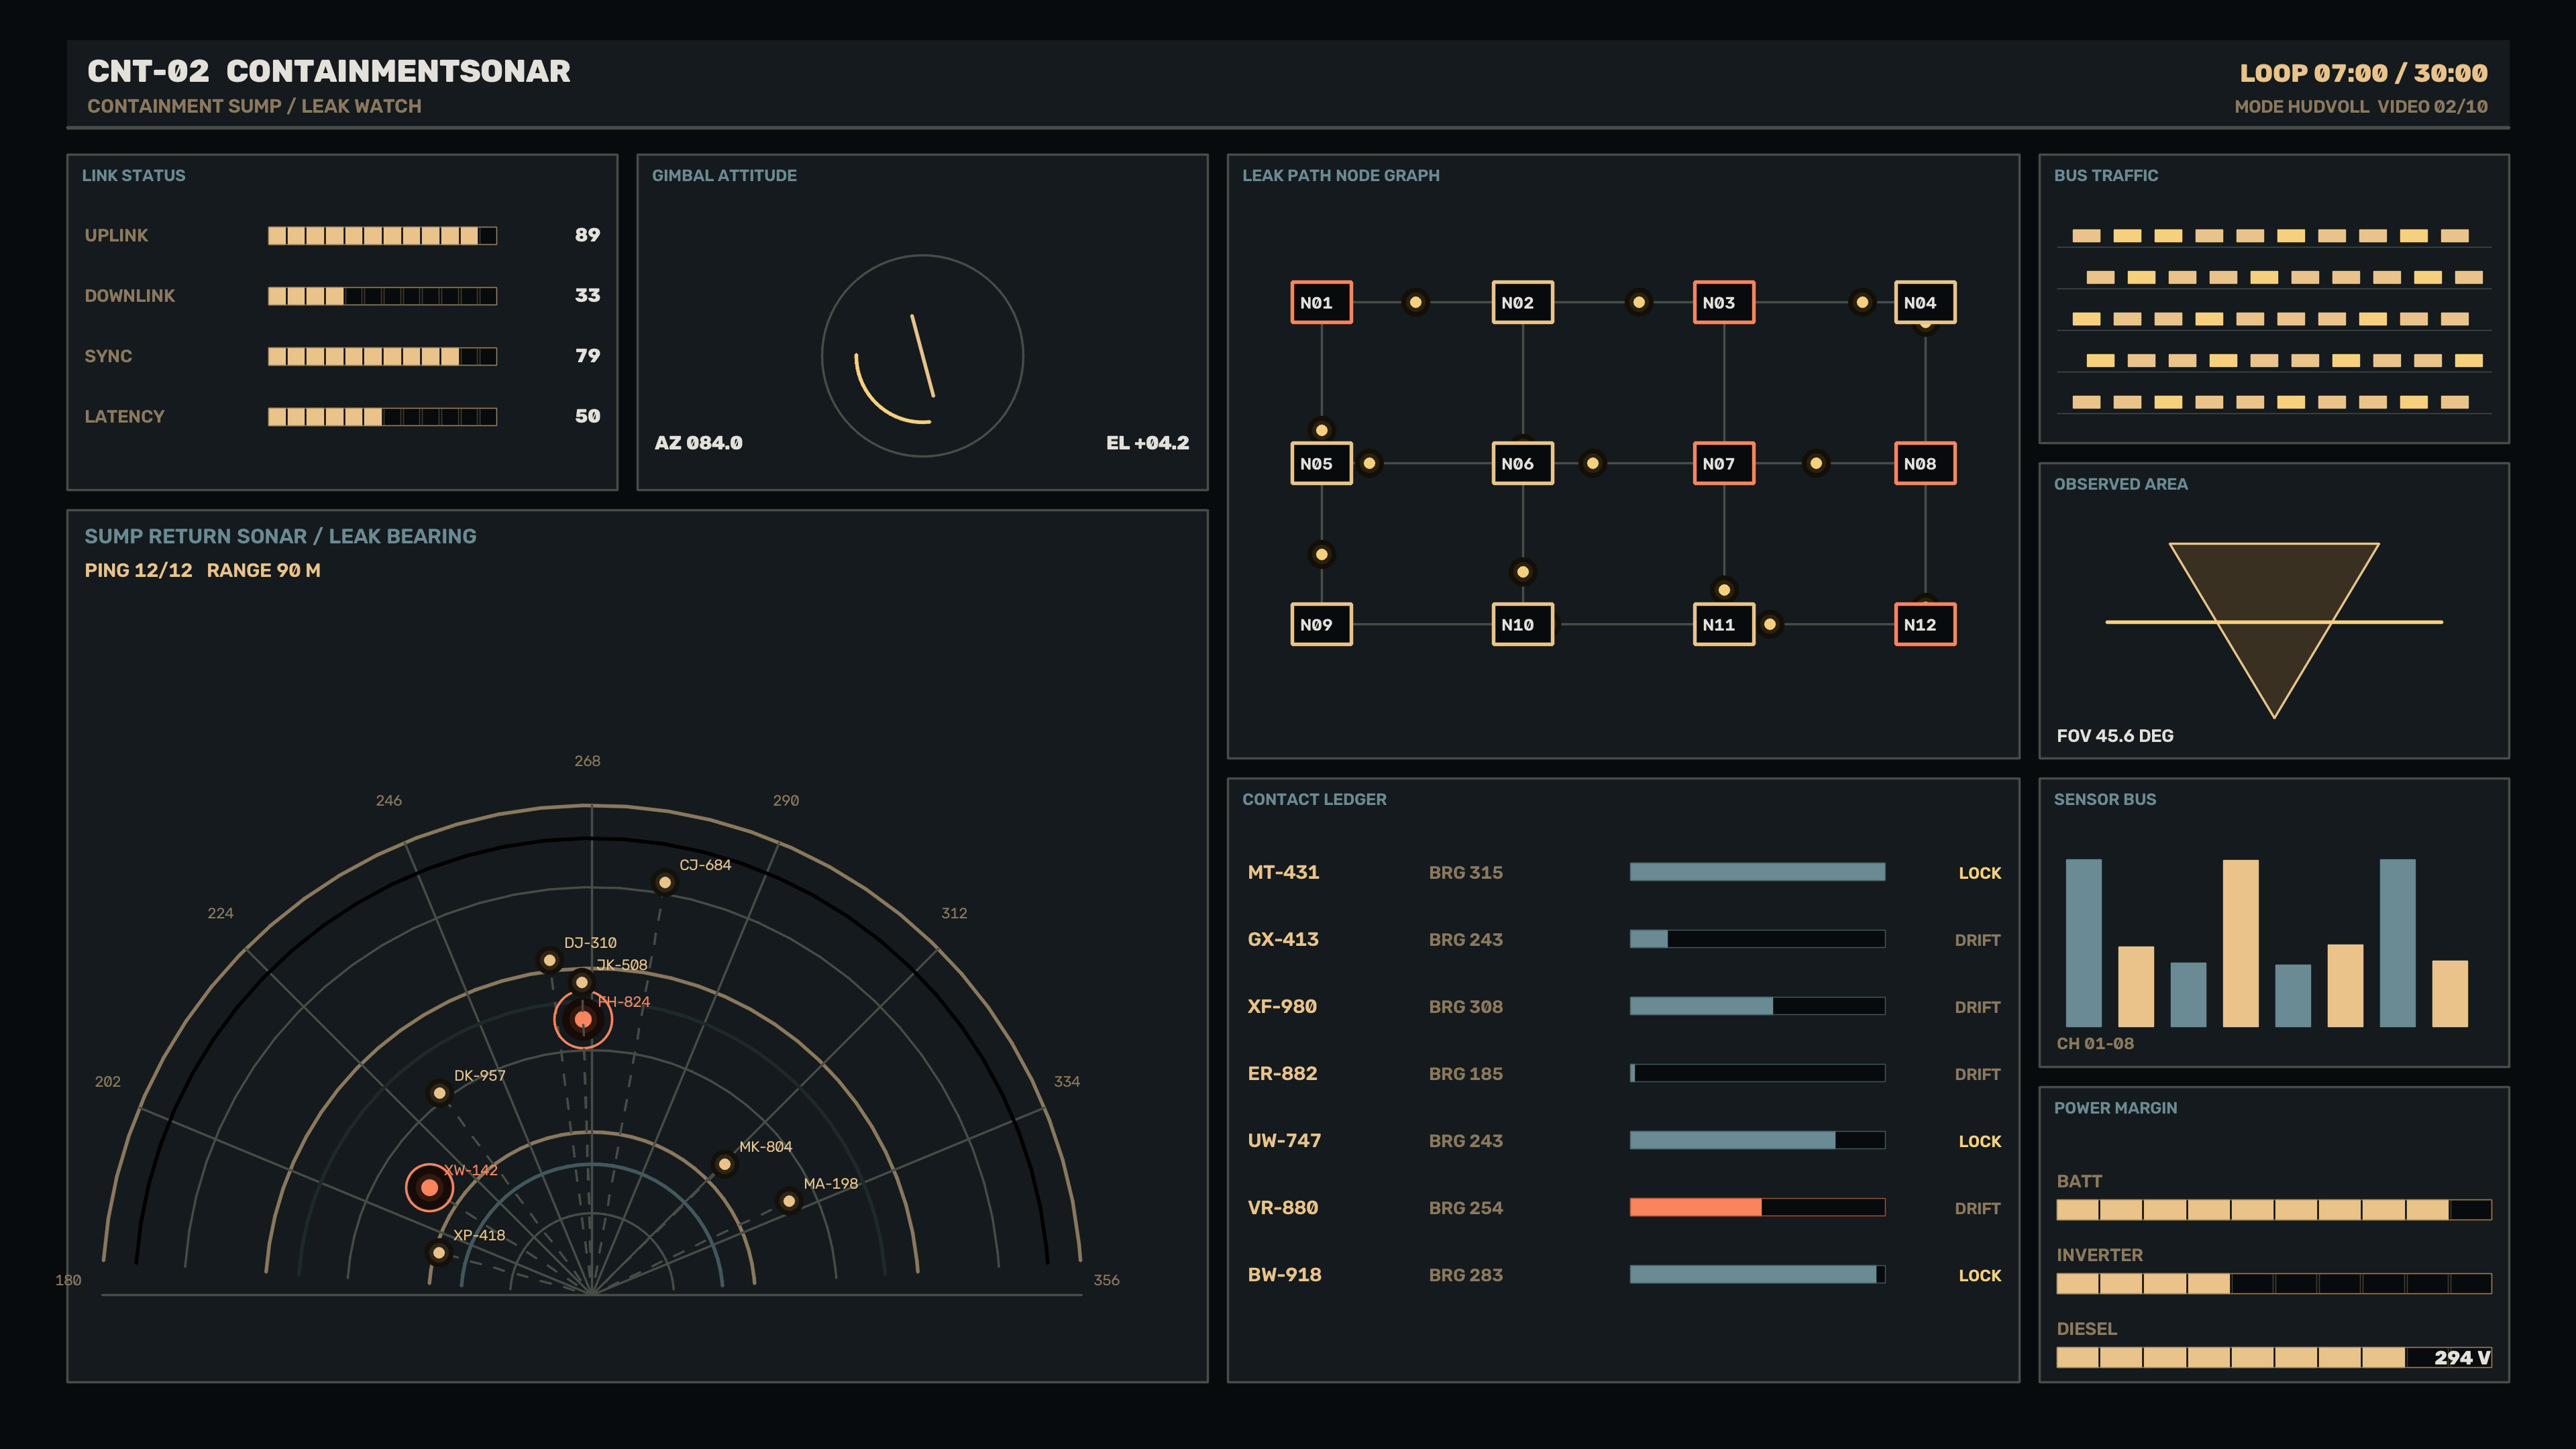The width and height of the screenshot is (2576, 1449).
Task: Select node N06 in leak path graph
Action: 1522,463
